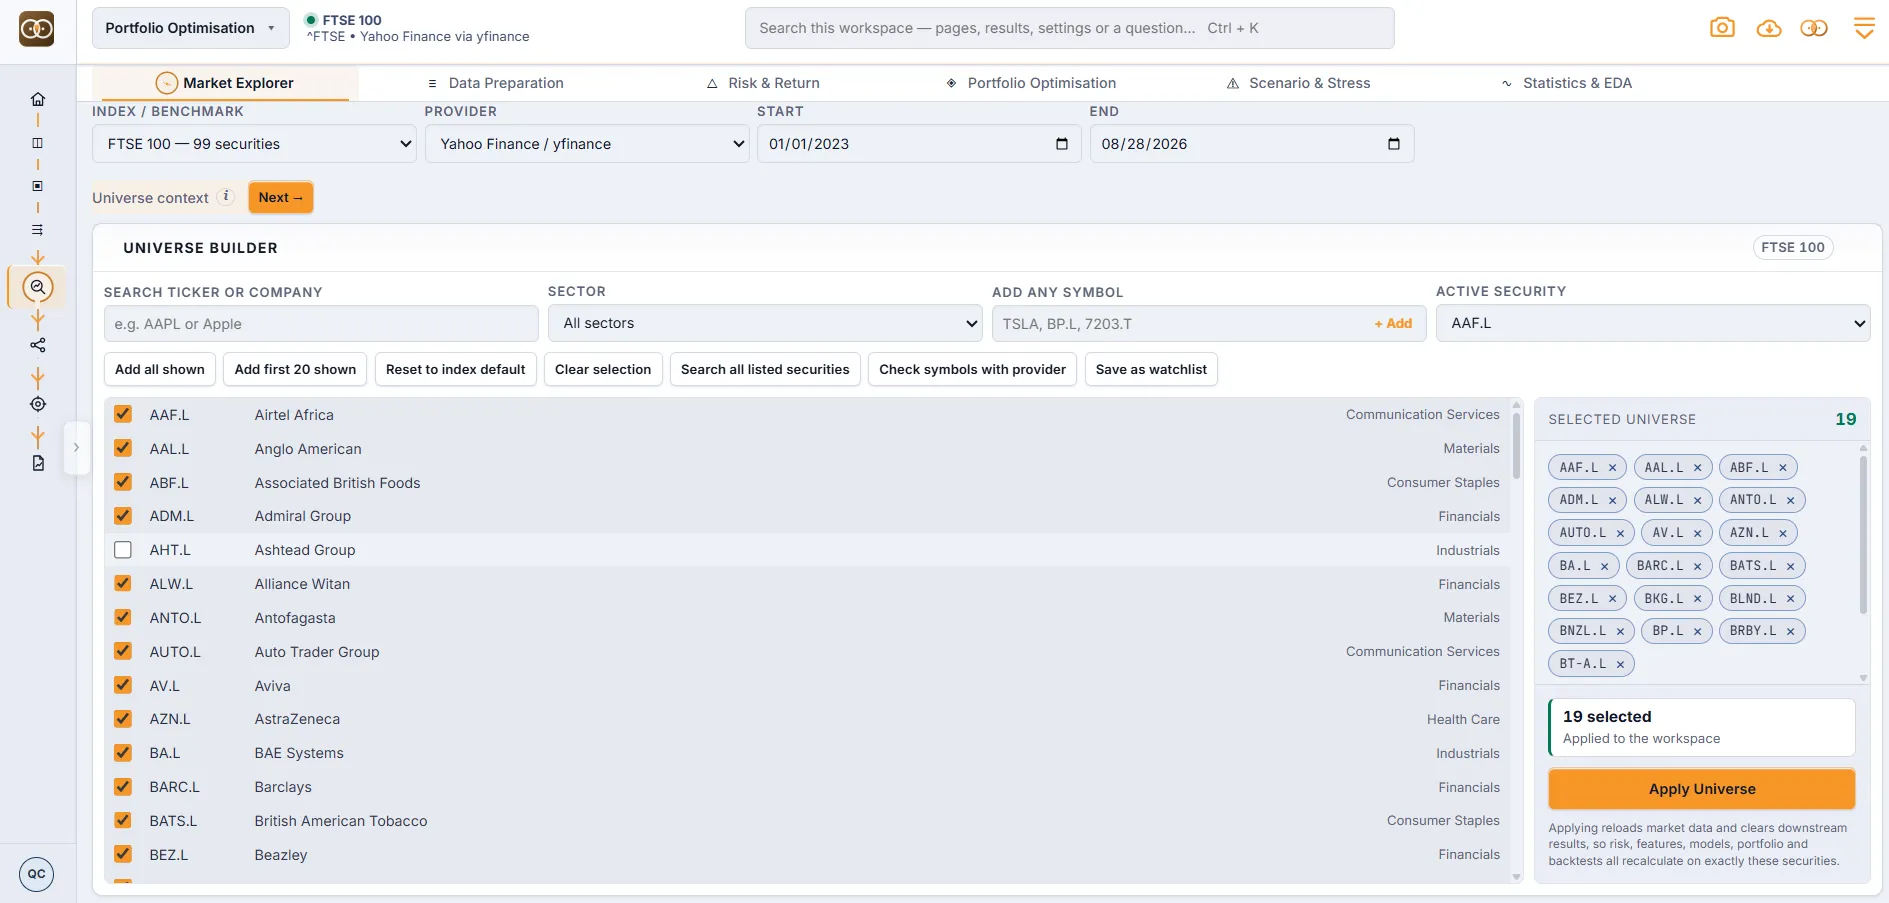Click the app logo in top-left corner

[37, 29]
